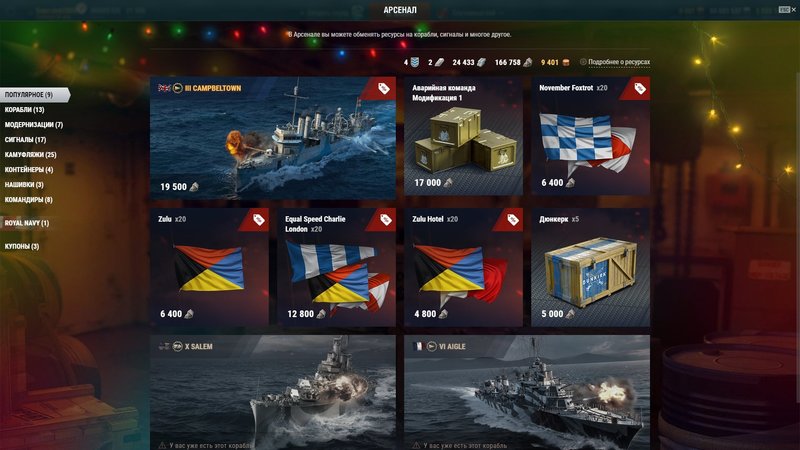Select the Royal Navy (1) section
This screenshot has width=800, height=450.
27,223
